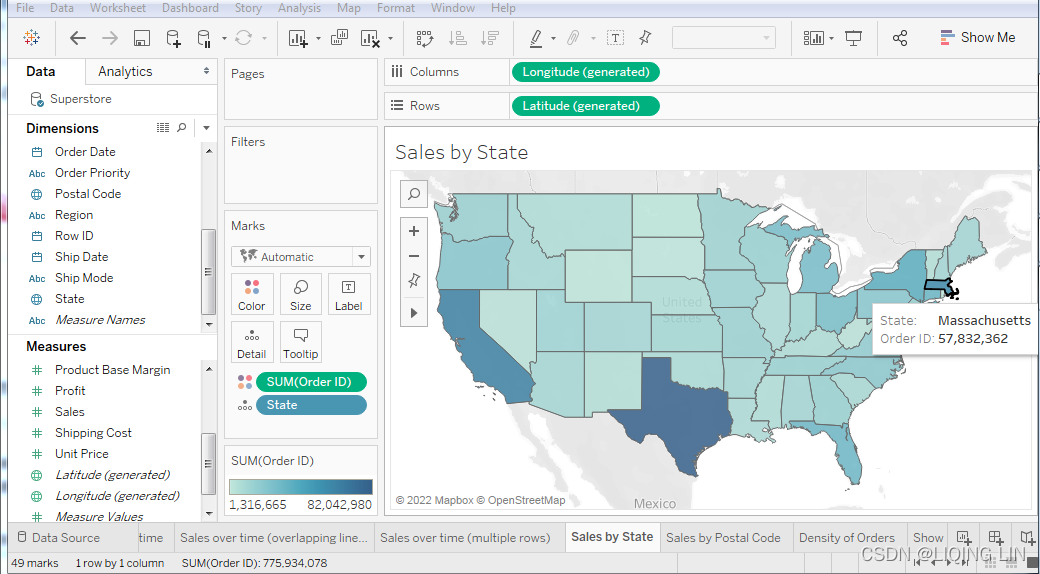Open presentation mode icon
1040x574 pixels.
pyautogui.click(x=853, y=38)
